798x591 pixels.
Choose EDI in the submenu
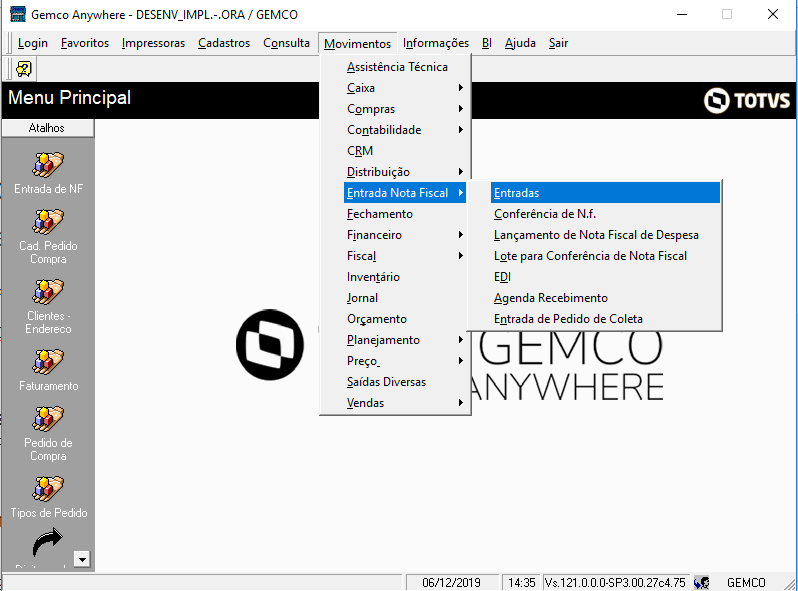pos(605,277)
